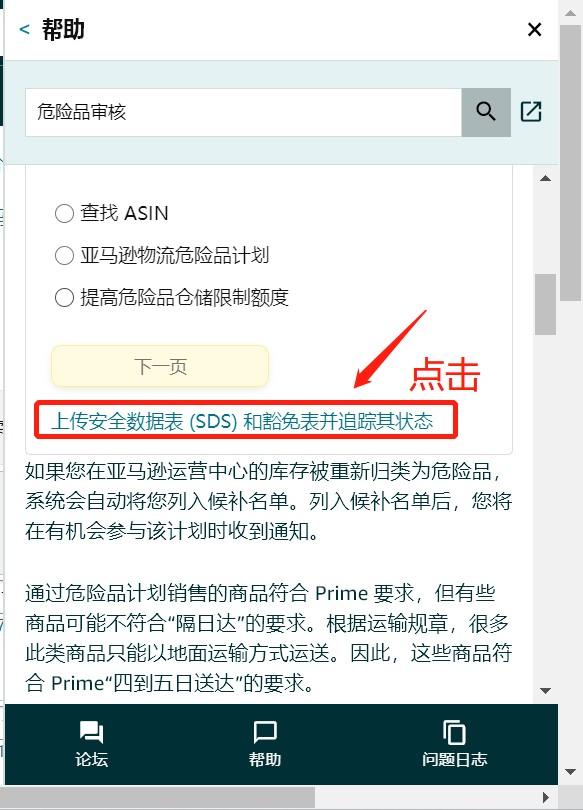Click the 下一页 button
Image resolution: width=583 pixels, height=810 pixels.
pos(160,366)
